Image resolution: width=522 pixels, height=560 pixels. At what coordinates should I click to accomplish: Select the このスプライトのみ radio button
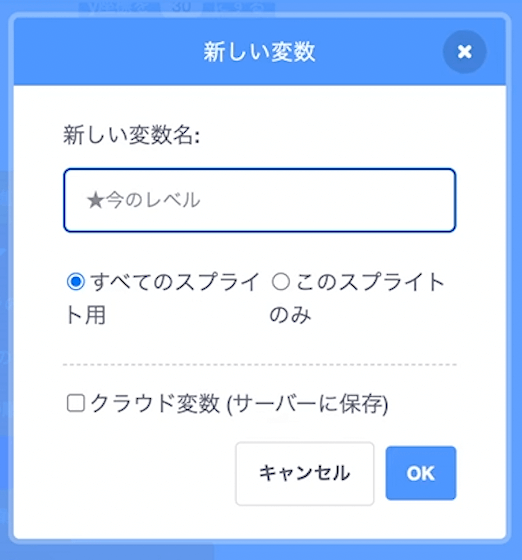tap(280, 281)
